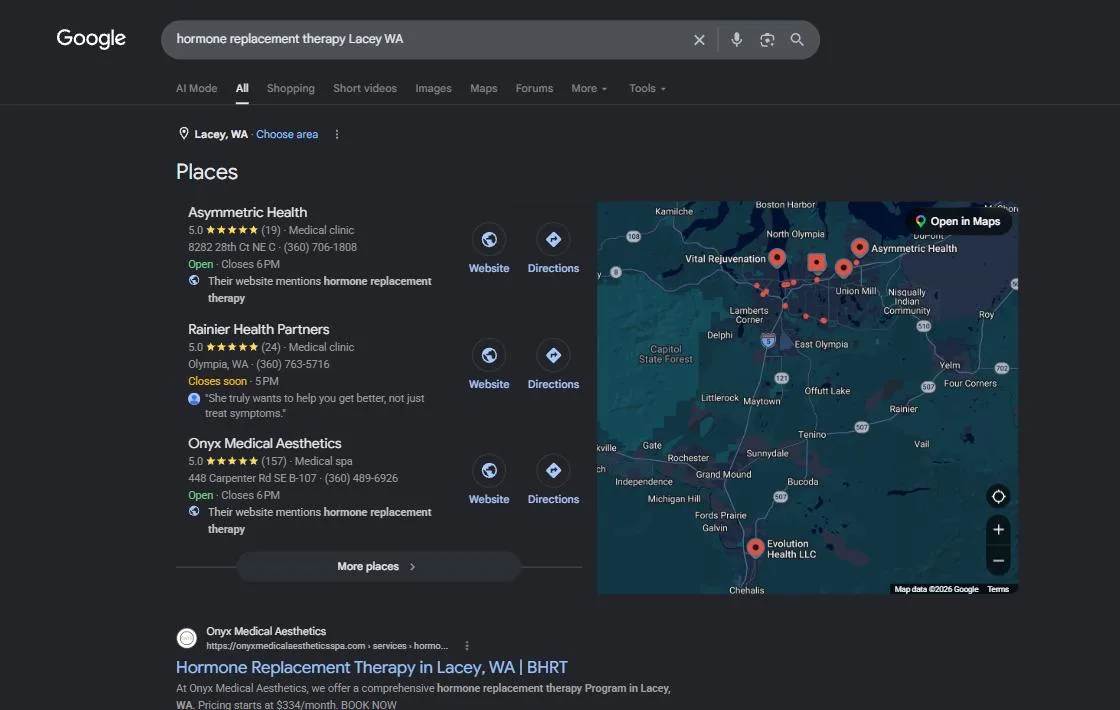Viewport: 1120px width, 710px height.
Task: Select the Asymmetric Health map pin
Action: 859,247
